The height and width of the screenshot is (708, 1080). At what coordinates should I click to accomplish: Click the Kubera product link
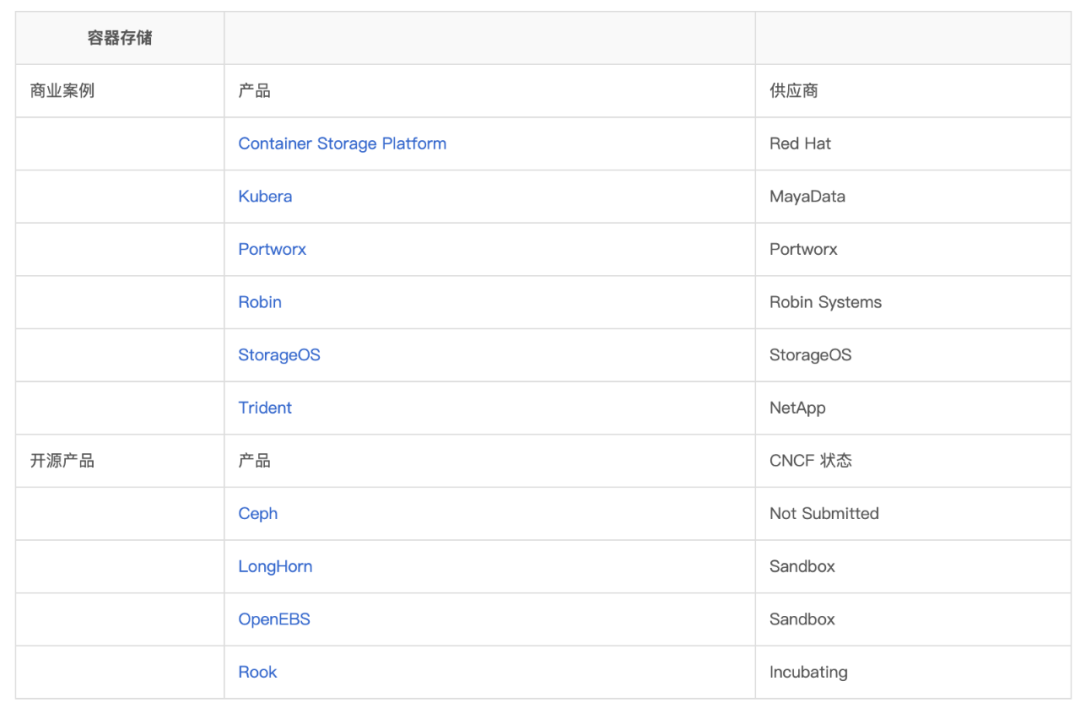pyautogui.click(x=265, y=197)
